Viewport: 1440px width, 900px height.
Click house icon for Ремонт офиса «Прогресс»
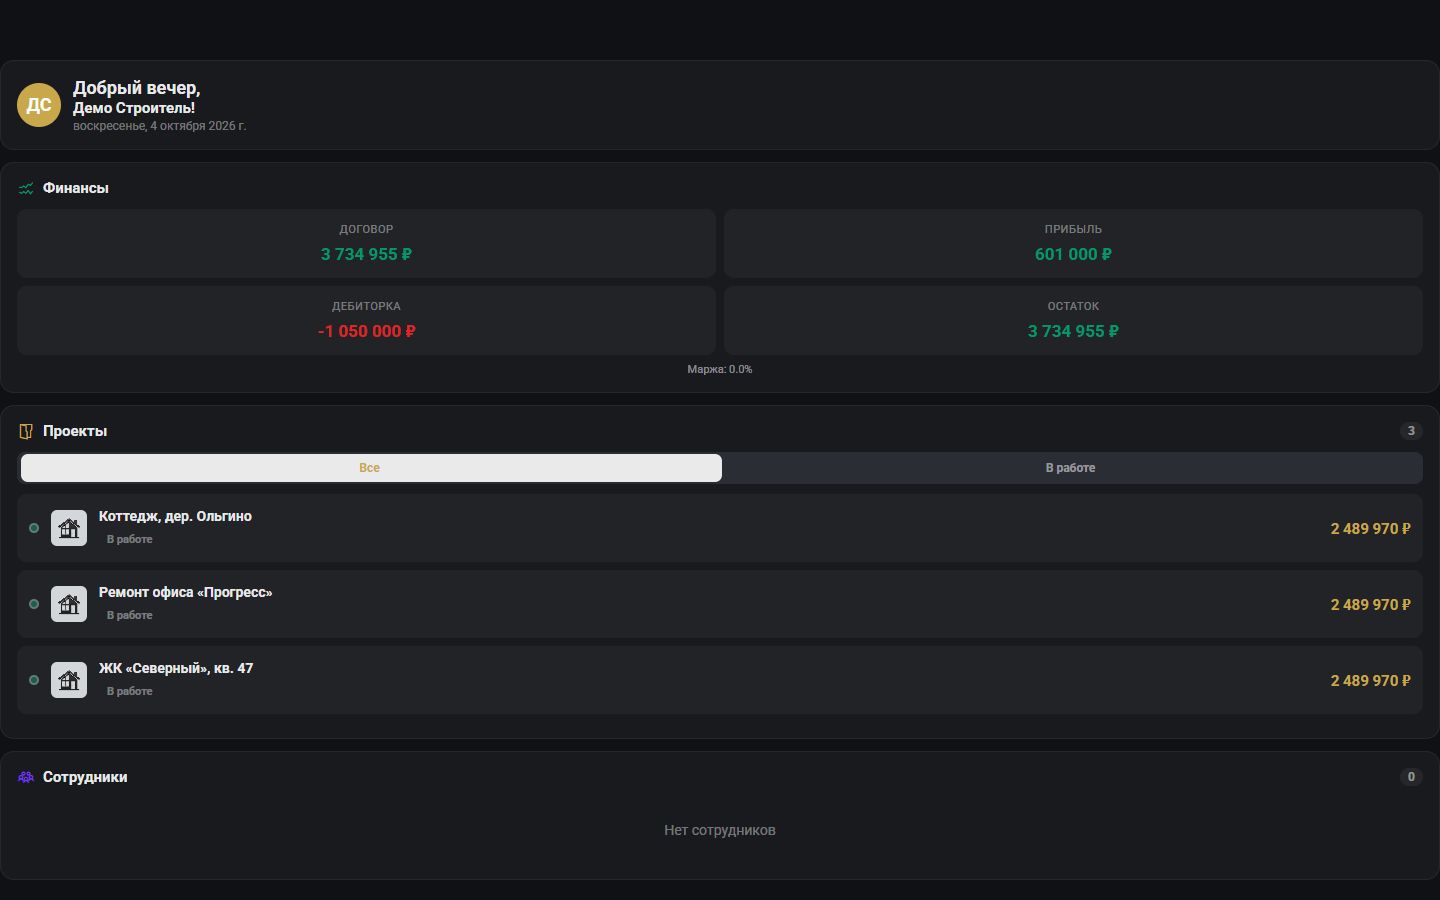click(69, 604)
